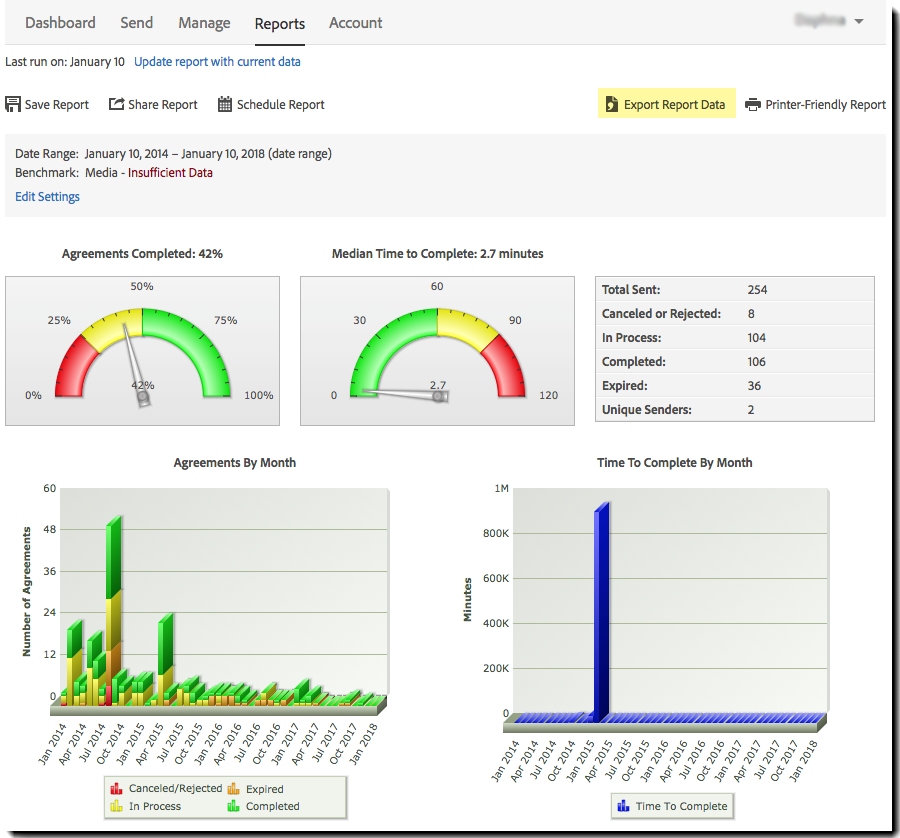Open the Account tab
The height and width of the screenshot is (838, 900).
[355, 22]
